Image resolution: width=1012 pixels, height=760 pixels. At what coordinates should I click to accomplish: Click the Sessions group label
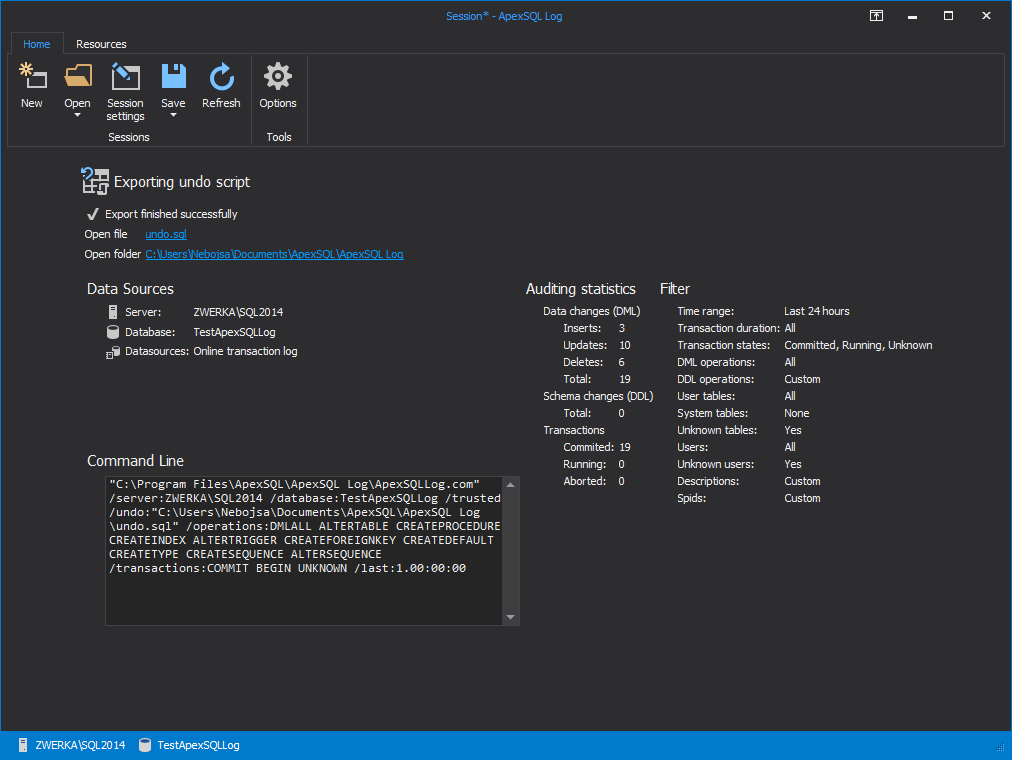point(128,137)
